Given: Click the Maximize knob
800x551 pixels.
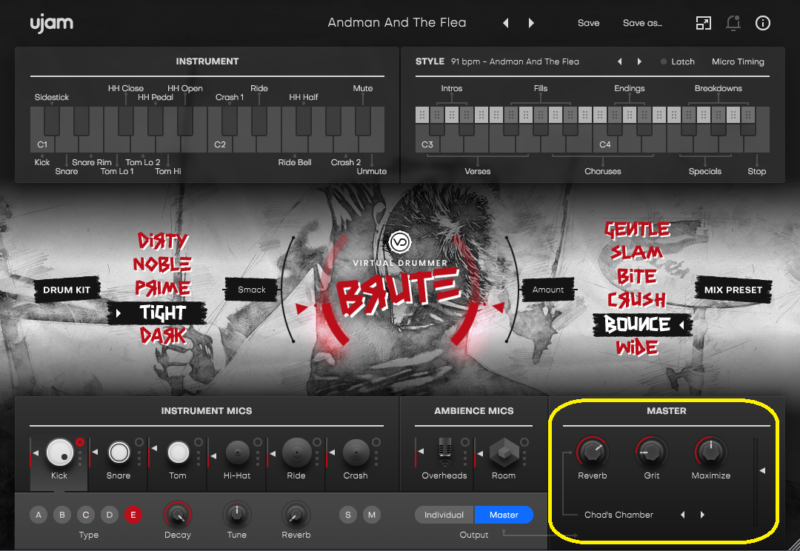Looking at the screenshot, I should pos(711,452).
